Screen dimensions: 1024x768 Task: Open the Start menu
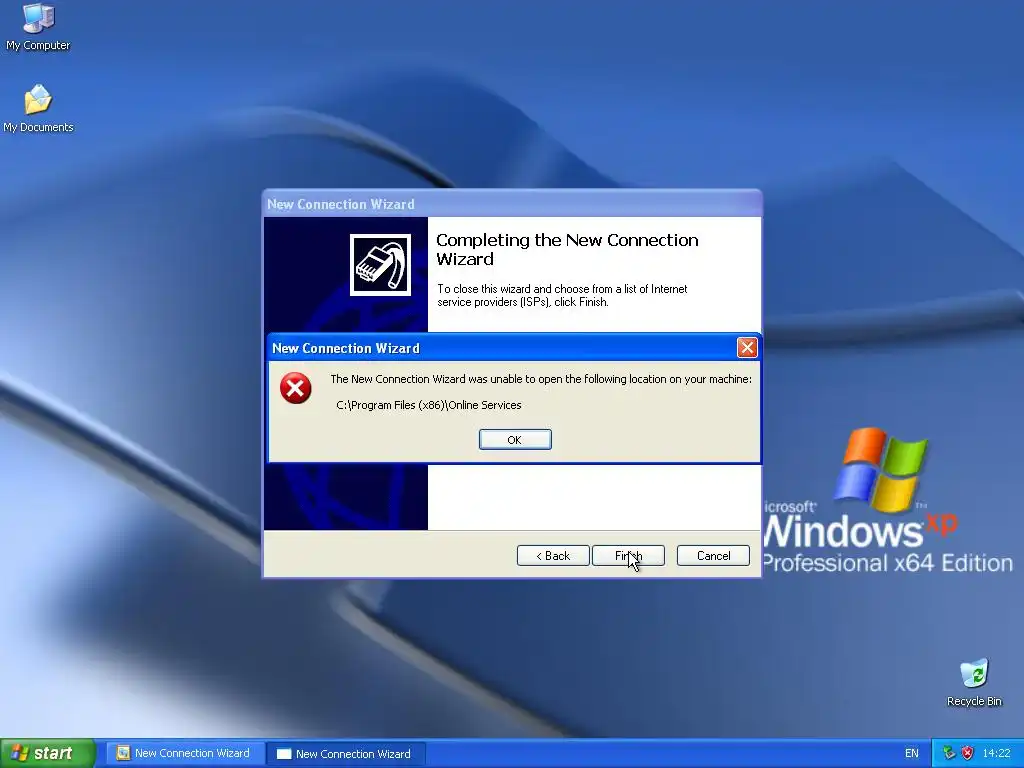point(48,753)
